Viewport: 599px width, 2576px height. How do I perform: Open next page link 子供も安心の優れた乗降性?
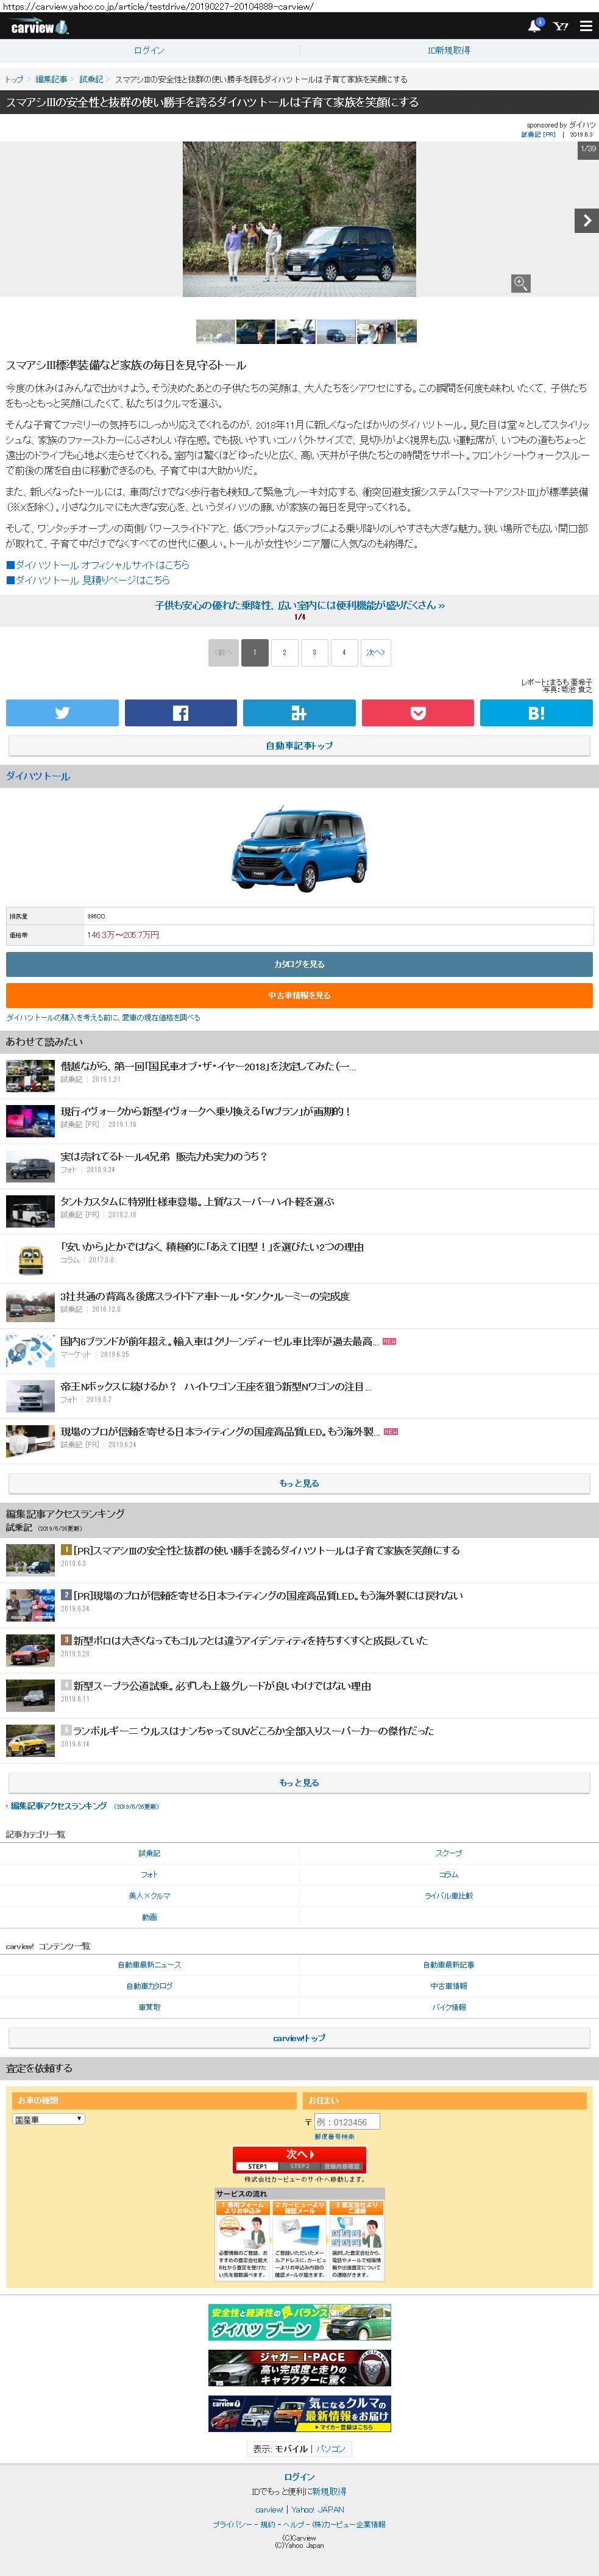coord(299,605)
